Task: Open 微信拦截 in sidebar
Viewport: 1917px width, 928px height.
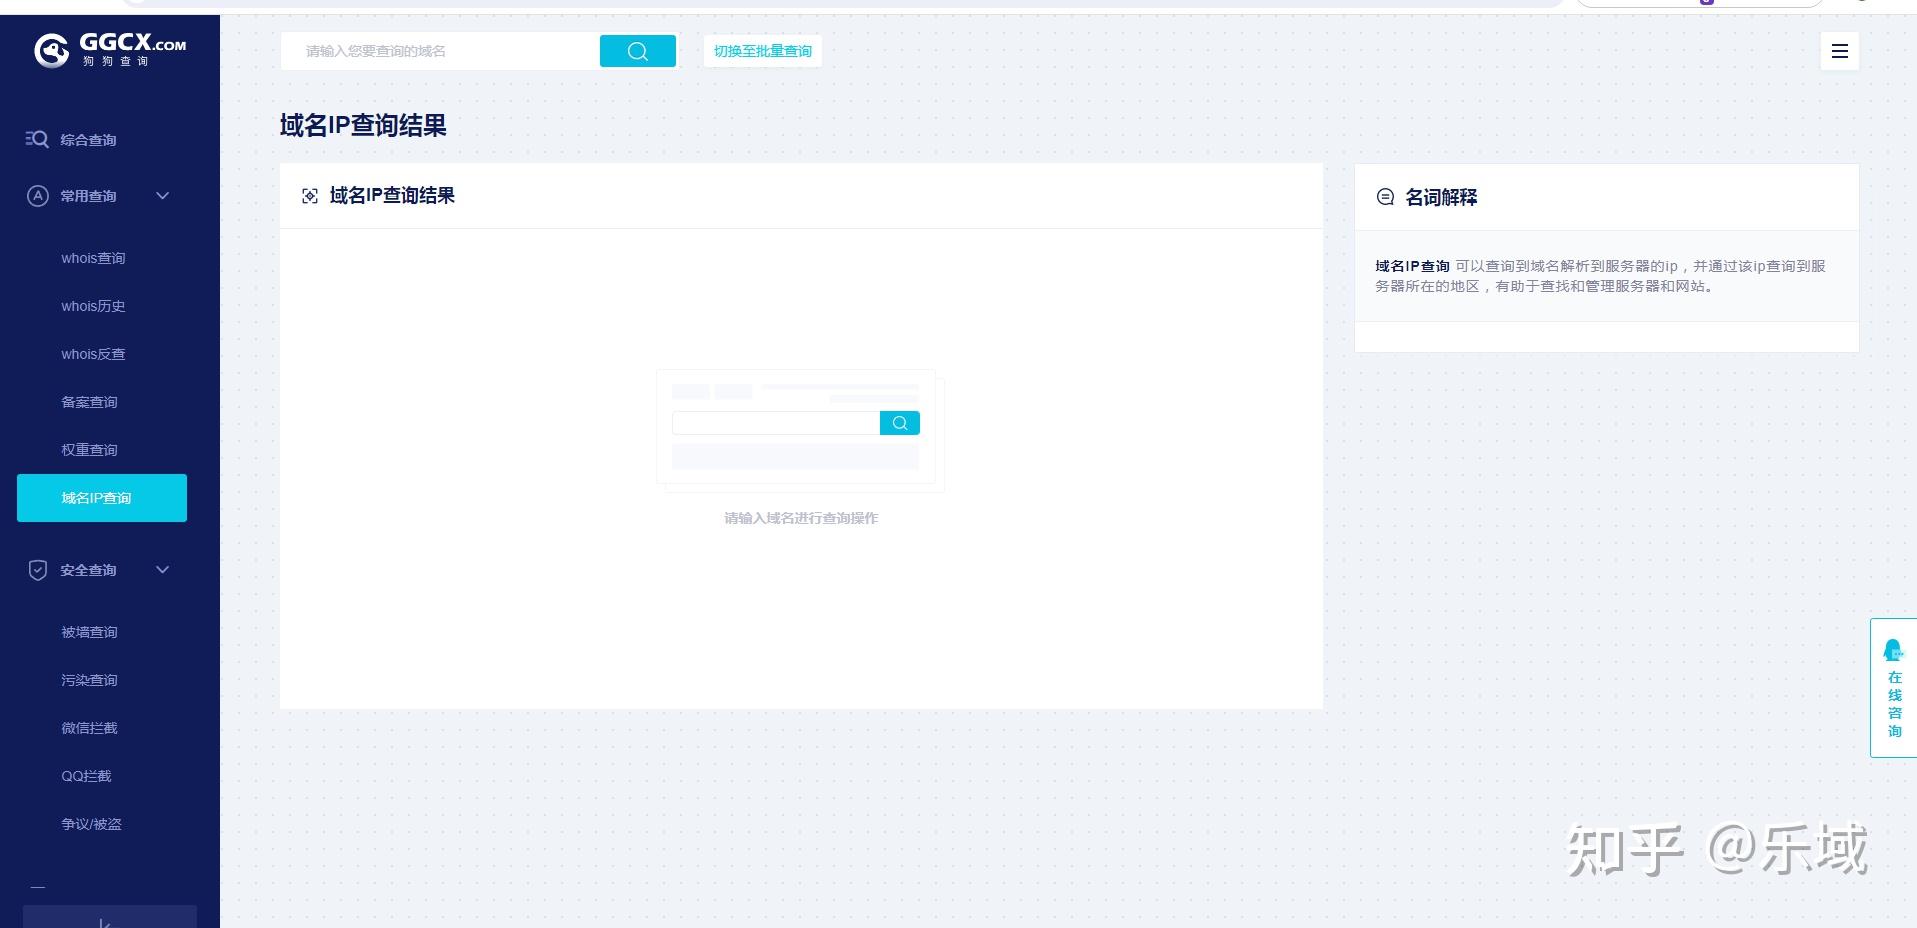Action: [89, 728]
